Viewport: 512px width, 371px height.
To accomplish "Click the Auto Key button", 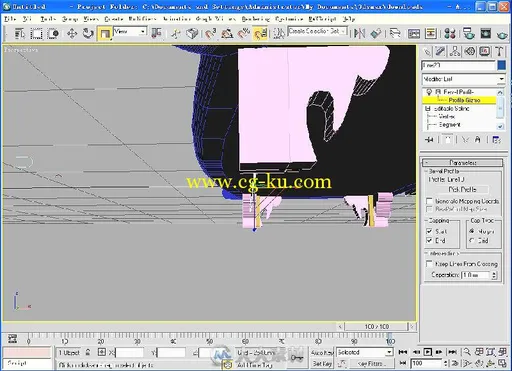I will coord(322,352).
